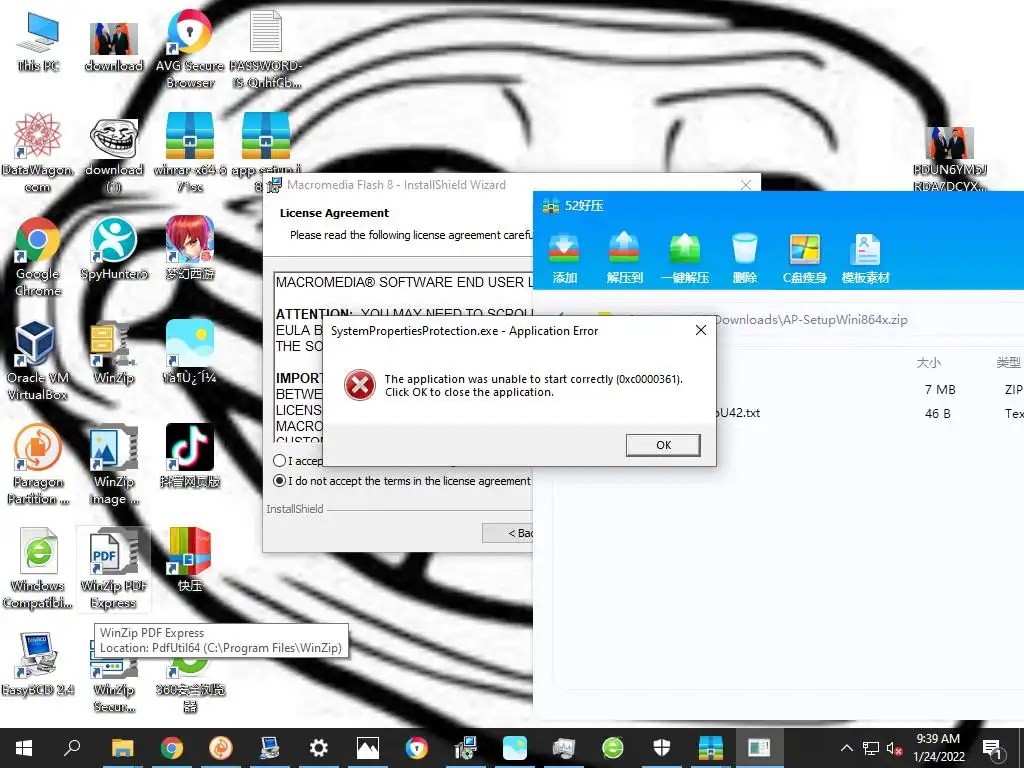This screenshot has width=1024, height=768.
Task: Close the SystemPropertiesProtection error dialog
Action: [701, 330]
